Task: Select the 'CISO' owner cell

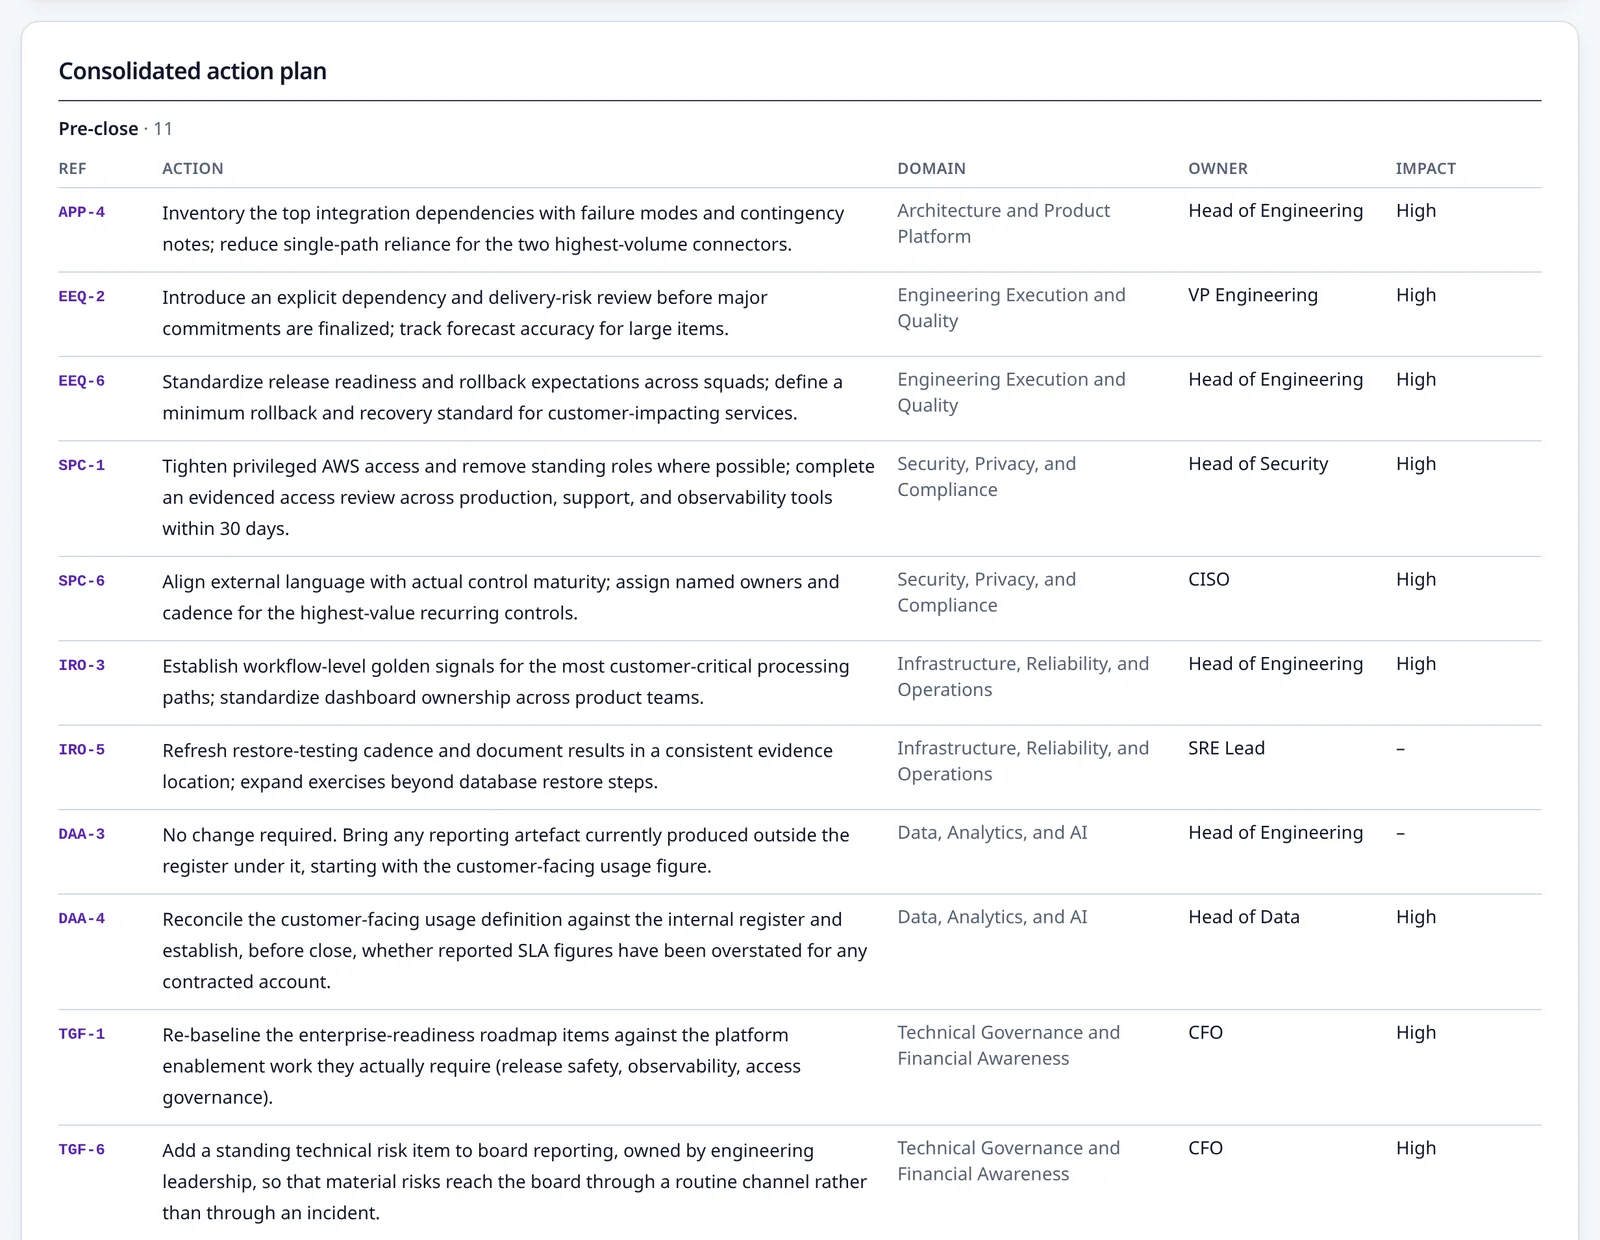Action: click(x=1209, y=579)
